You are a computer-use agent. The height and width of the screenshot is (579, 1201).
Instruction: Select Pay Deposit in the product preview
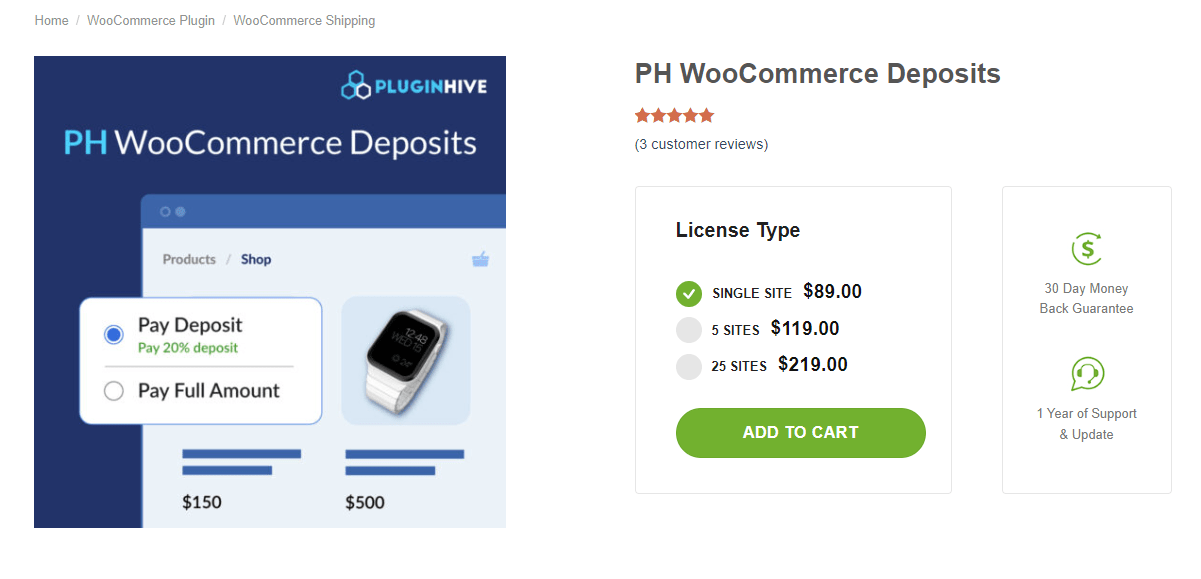[x=113, y=334]
